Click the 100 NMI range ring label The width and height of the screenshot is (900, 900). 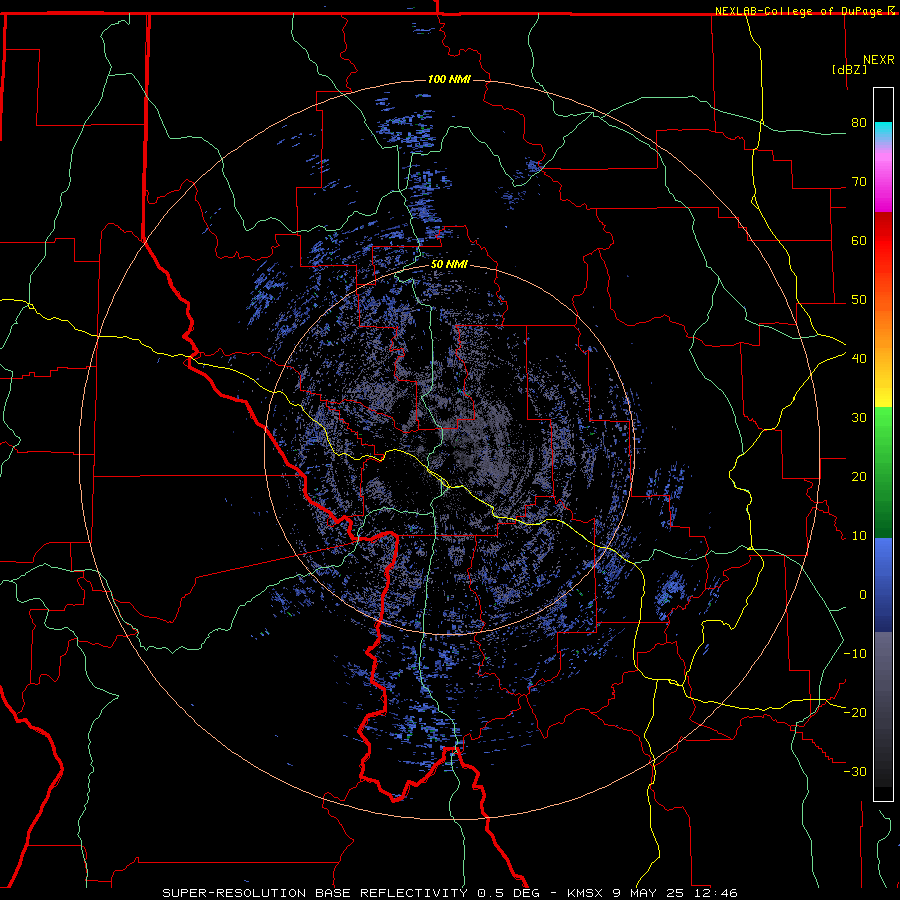click(449, 79)
